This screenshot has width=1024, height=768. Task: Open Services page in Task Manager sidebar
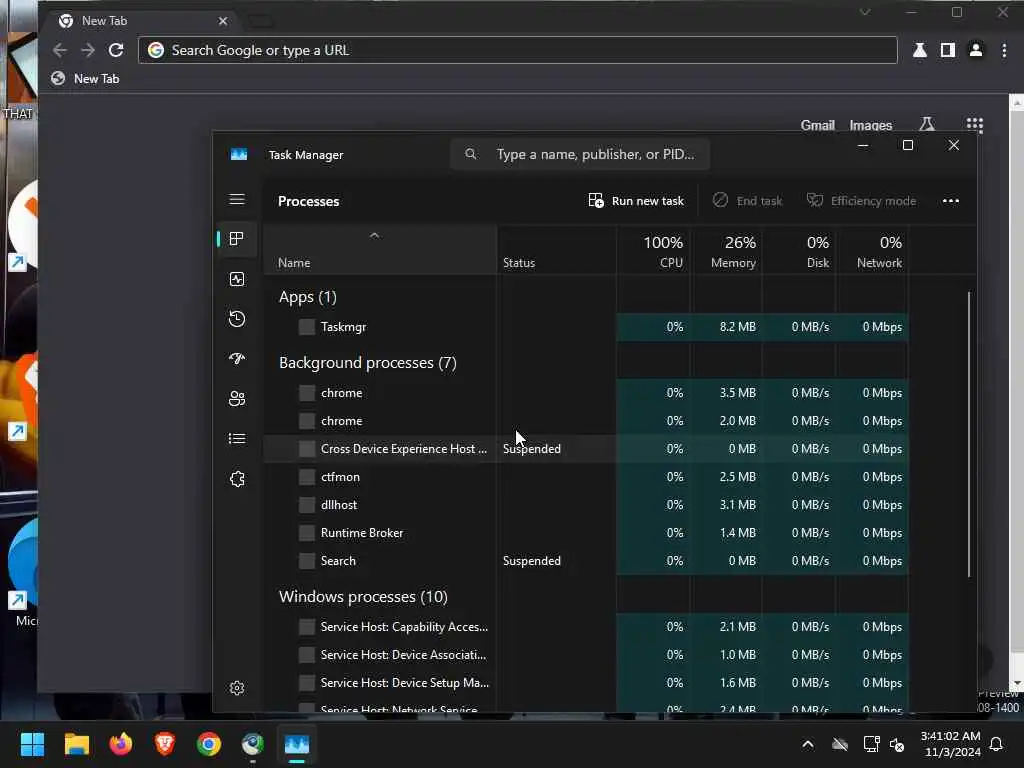pos(237,479)
